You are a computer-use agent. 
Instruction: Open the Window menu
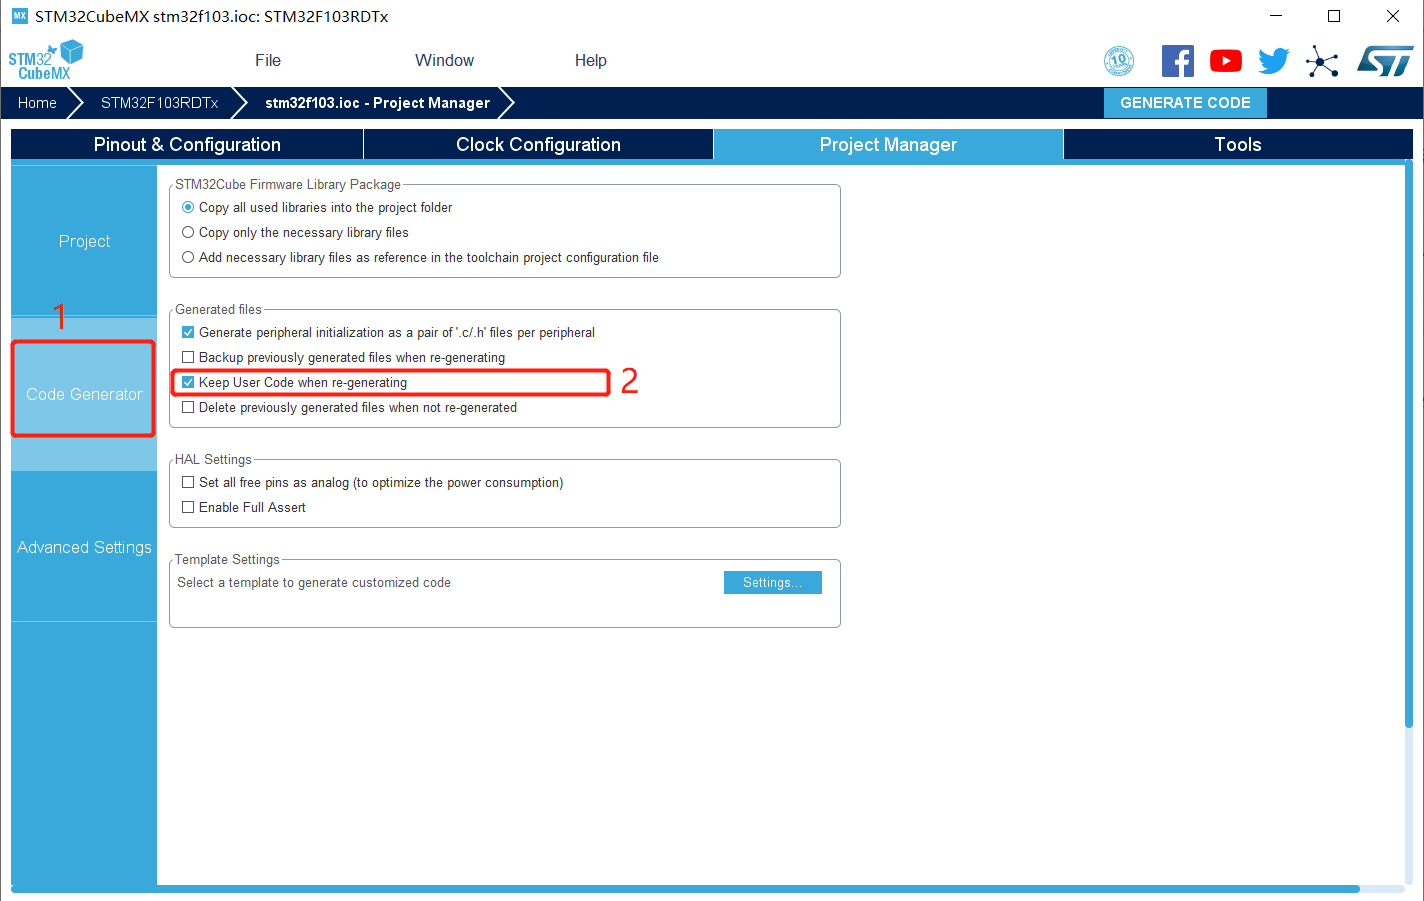445,60
